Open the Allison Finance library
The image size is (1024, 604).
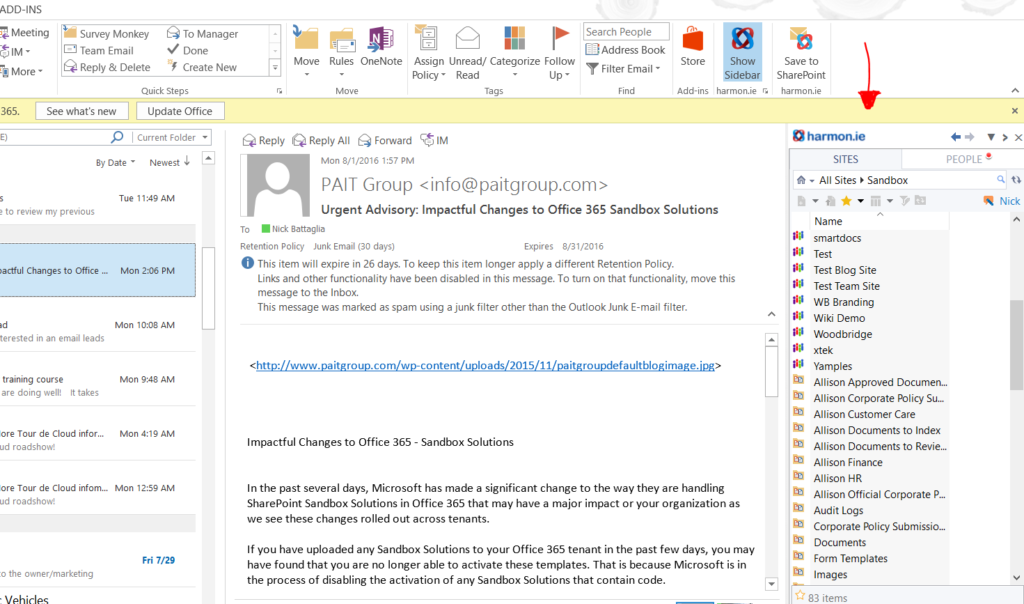point(848,462)
